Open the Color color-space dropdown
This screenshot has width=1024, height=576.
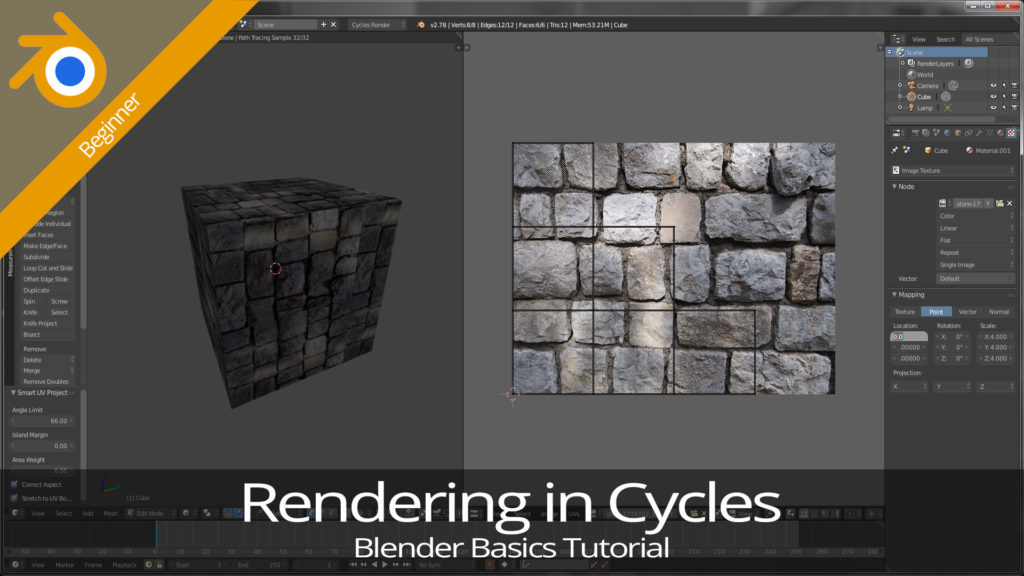[976, 216]
